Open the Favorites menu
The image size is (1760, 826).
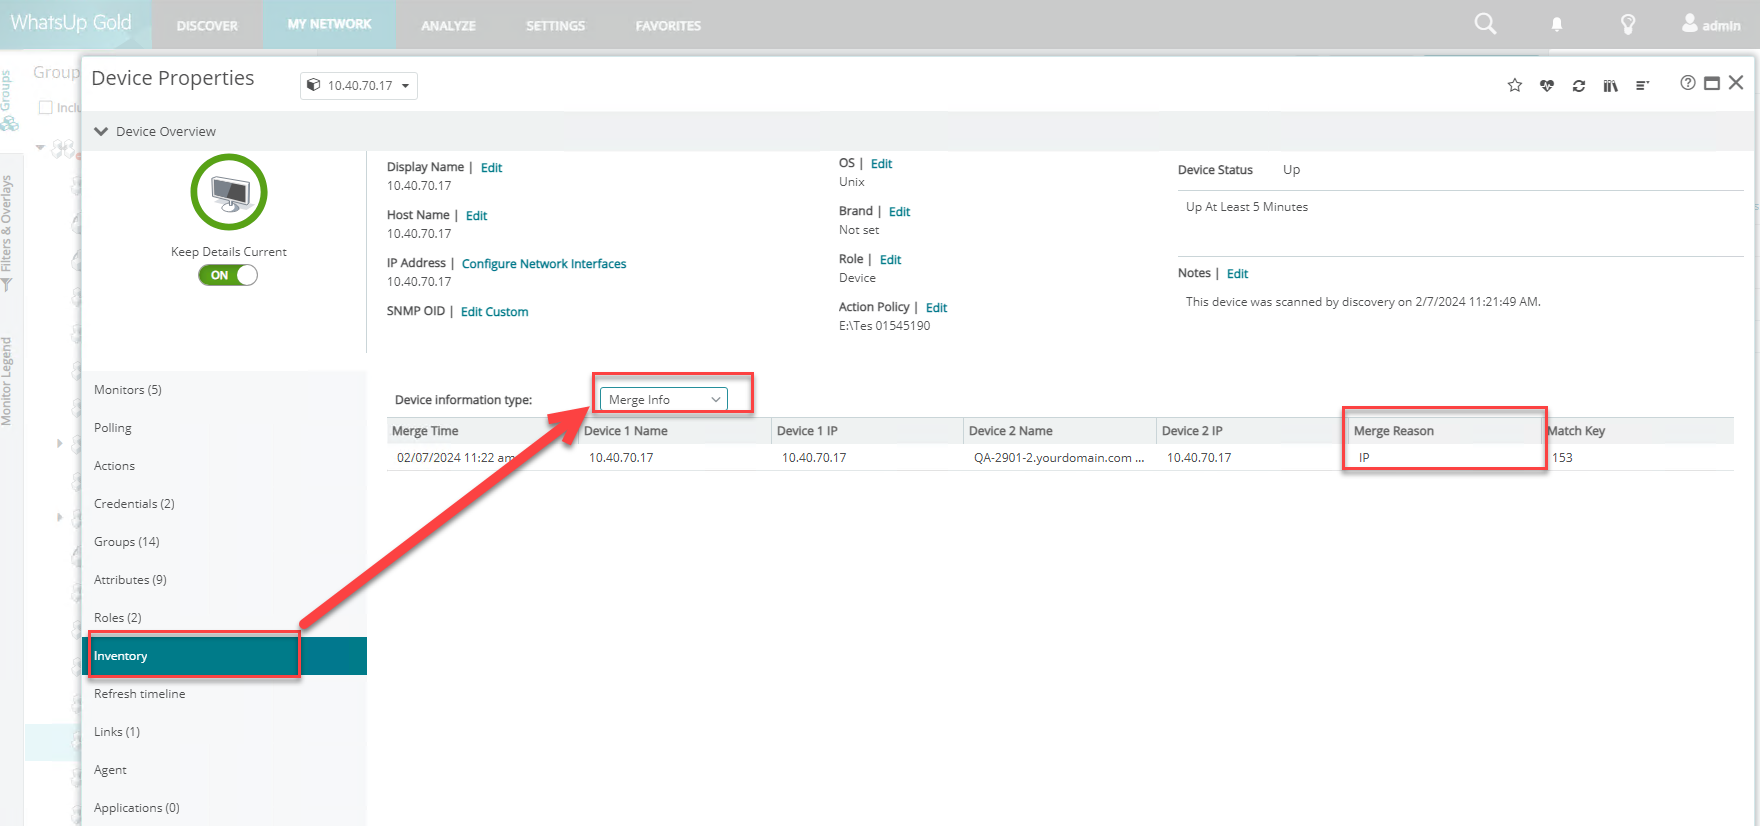tap(668, 25)
